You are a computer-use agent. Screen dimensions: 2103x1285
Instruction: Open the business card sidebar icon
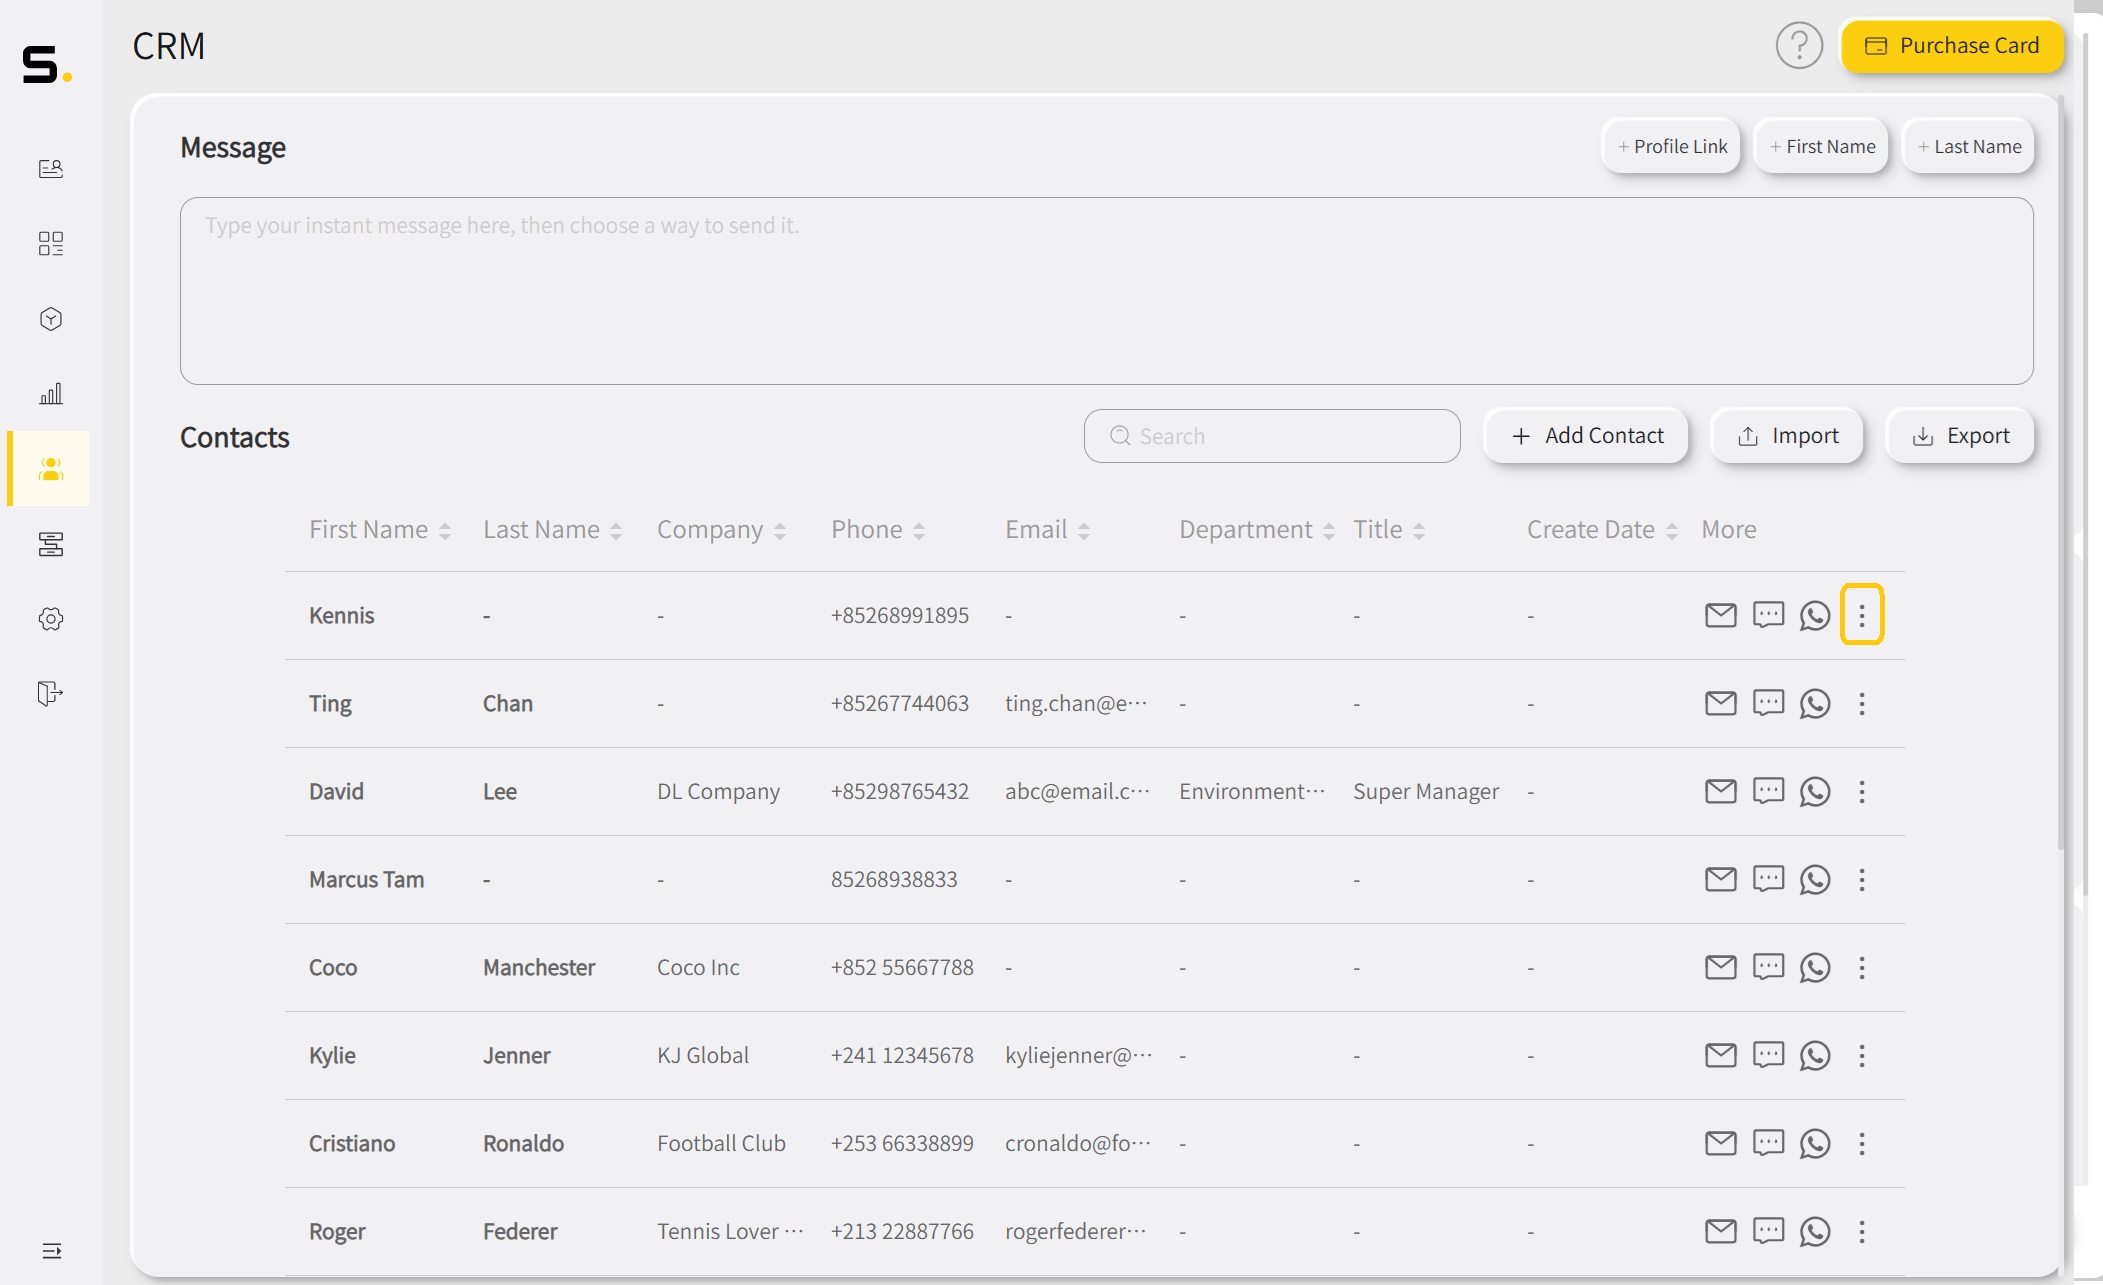51,169
